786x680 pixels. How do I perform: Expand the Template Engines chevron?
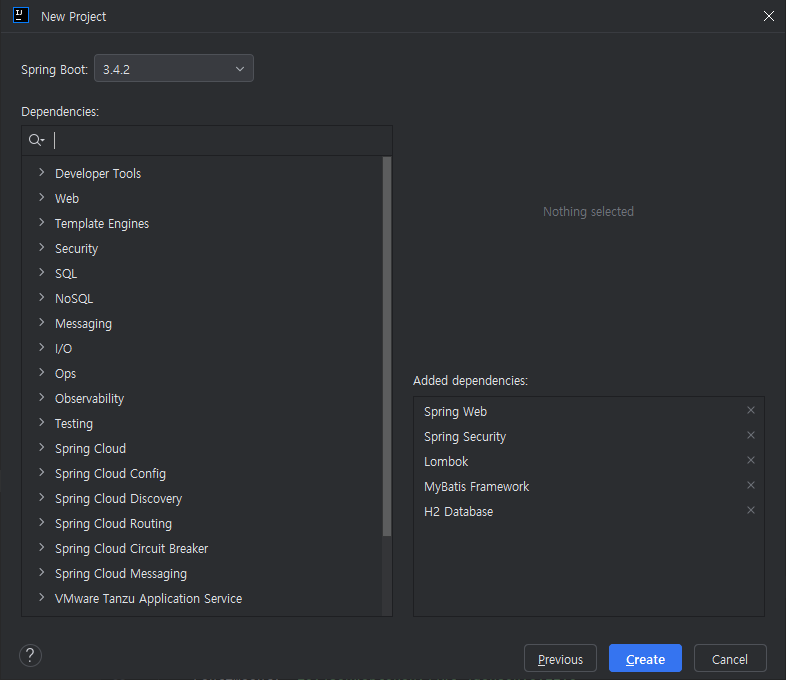tap(42, 223)
